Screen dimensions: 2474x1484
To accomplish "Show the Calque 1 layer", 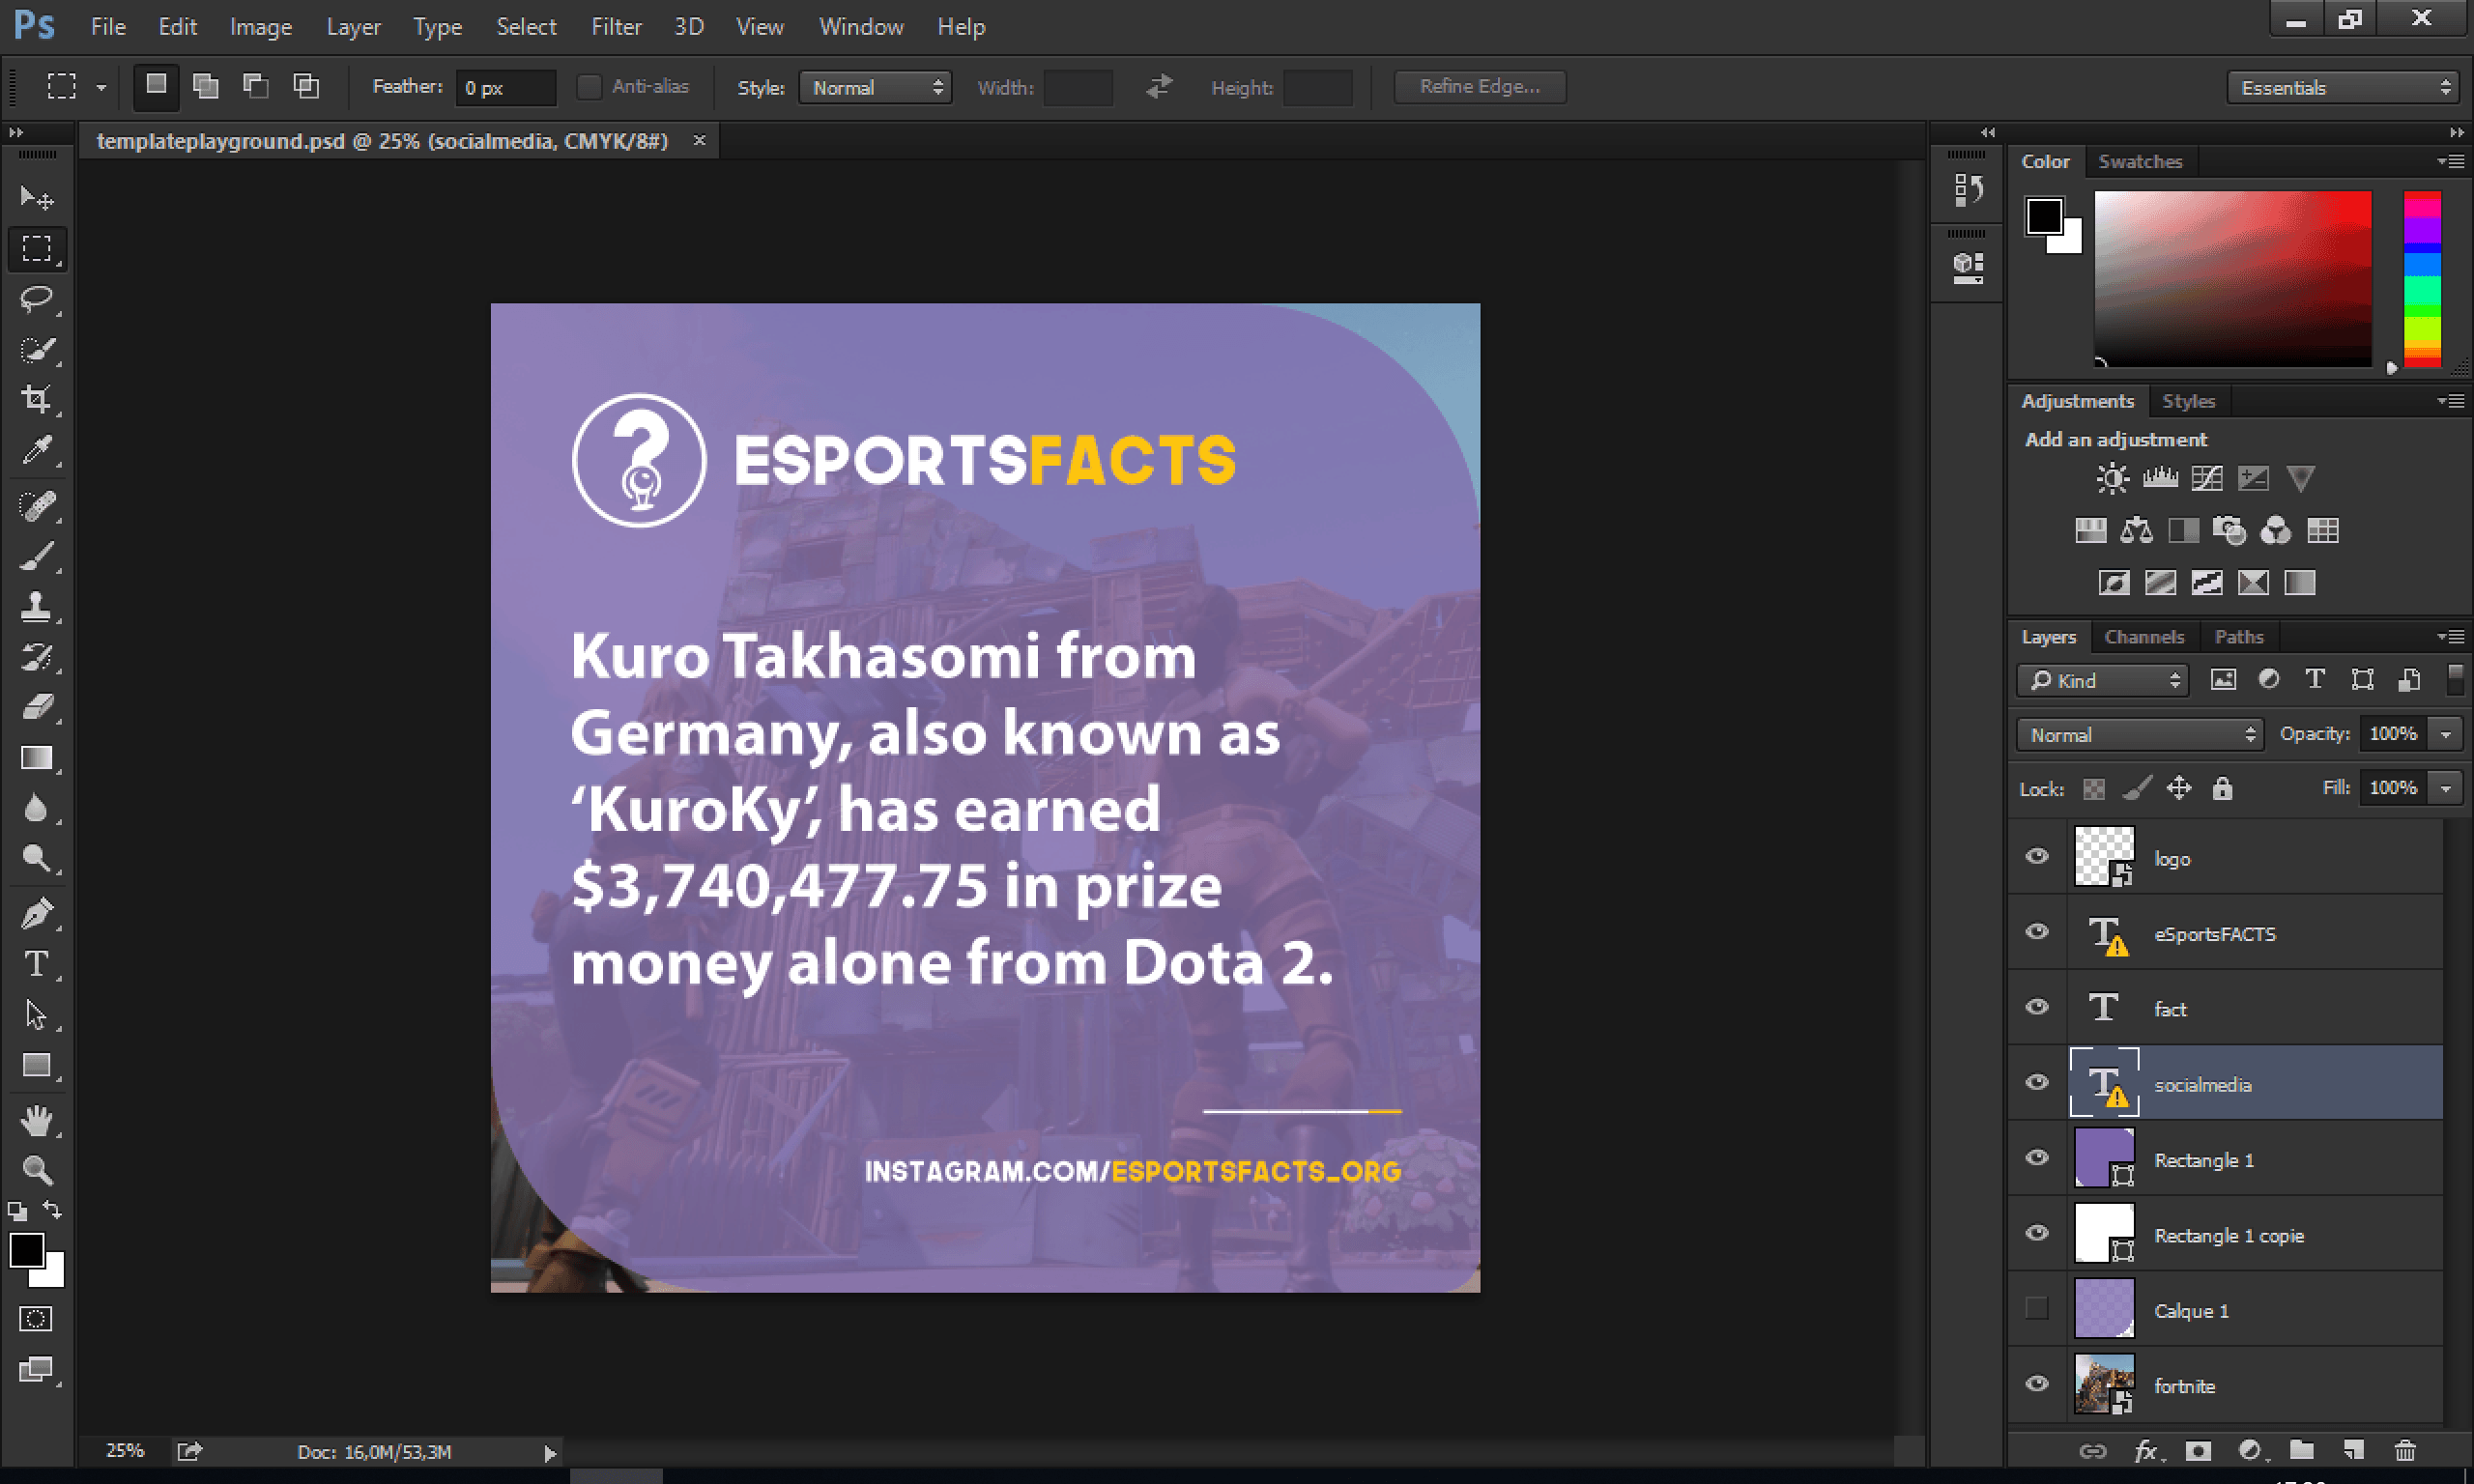I will [x=2037, y=1308].
